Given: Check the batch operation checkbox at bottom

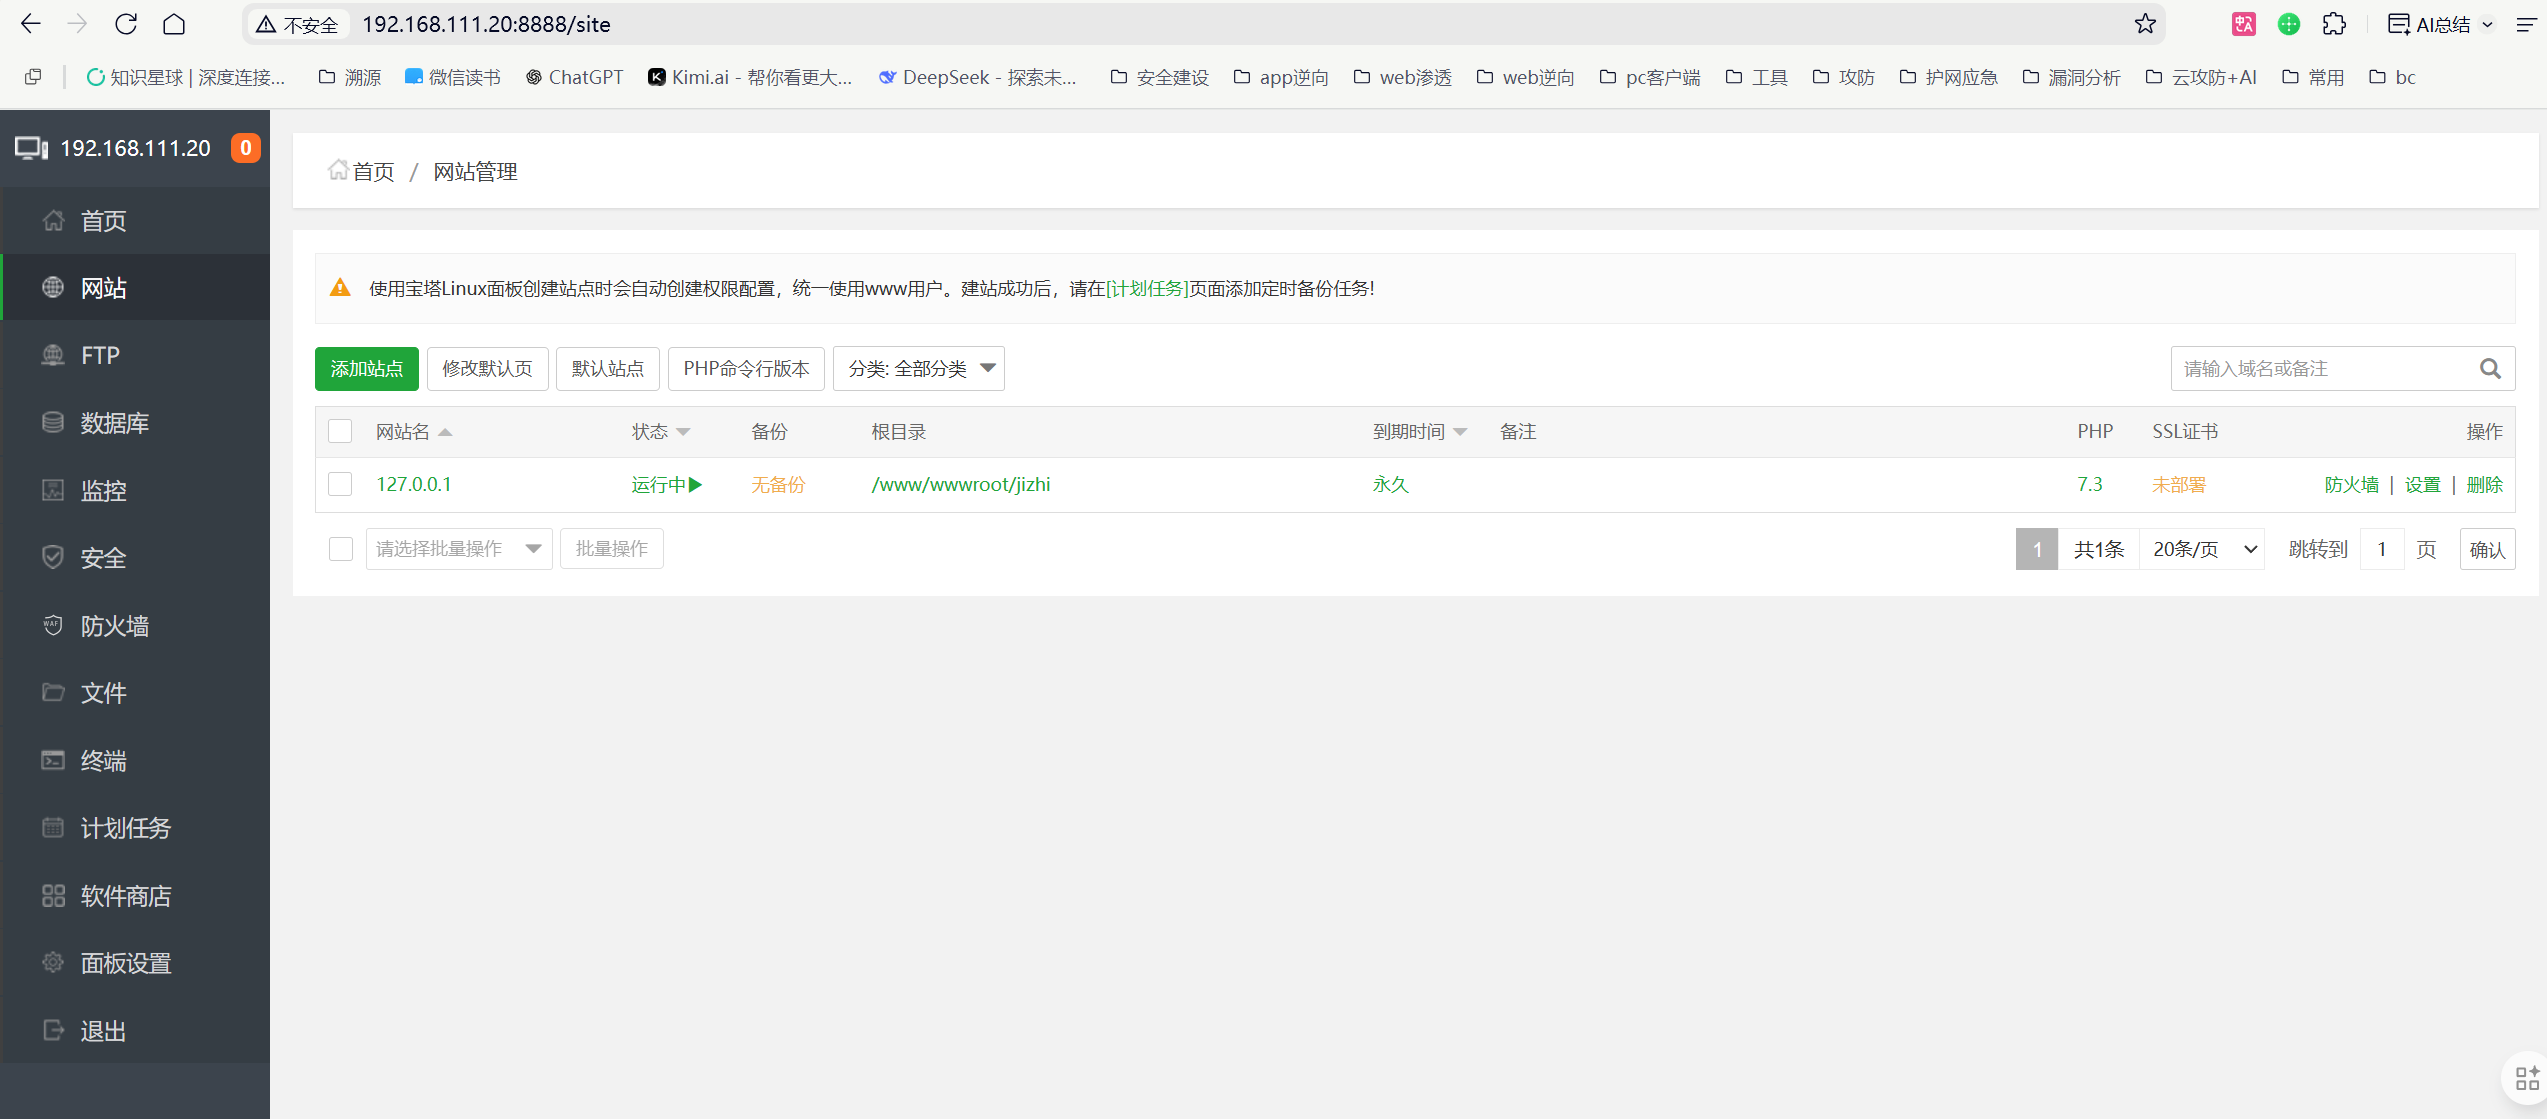Looking at the screenshot, I should (339, 548).
